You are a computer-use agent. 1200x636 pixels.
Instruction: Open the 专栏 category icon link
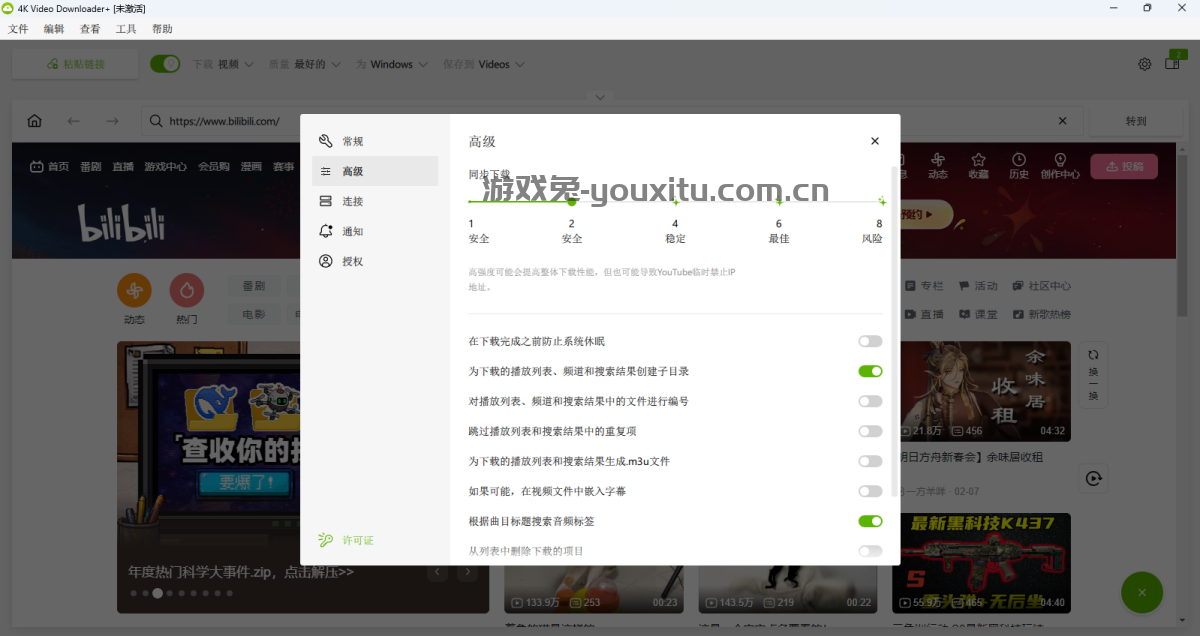(924, 286)
